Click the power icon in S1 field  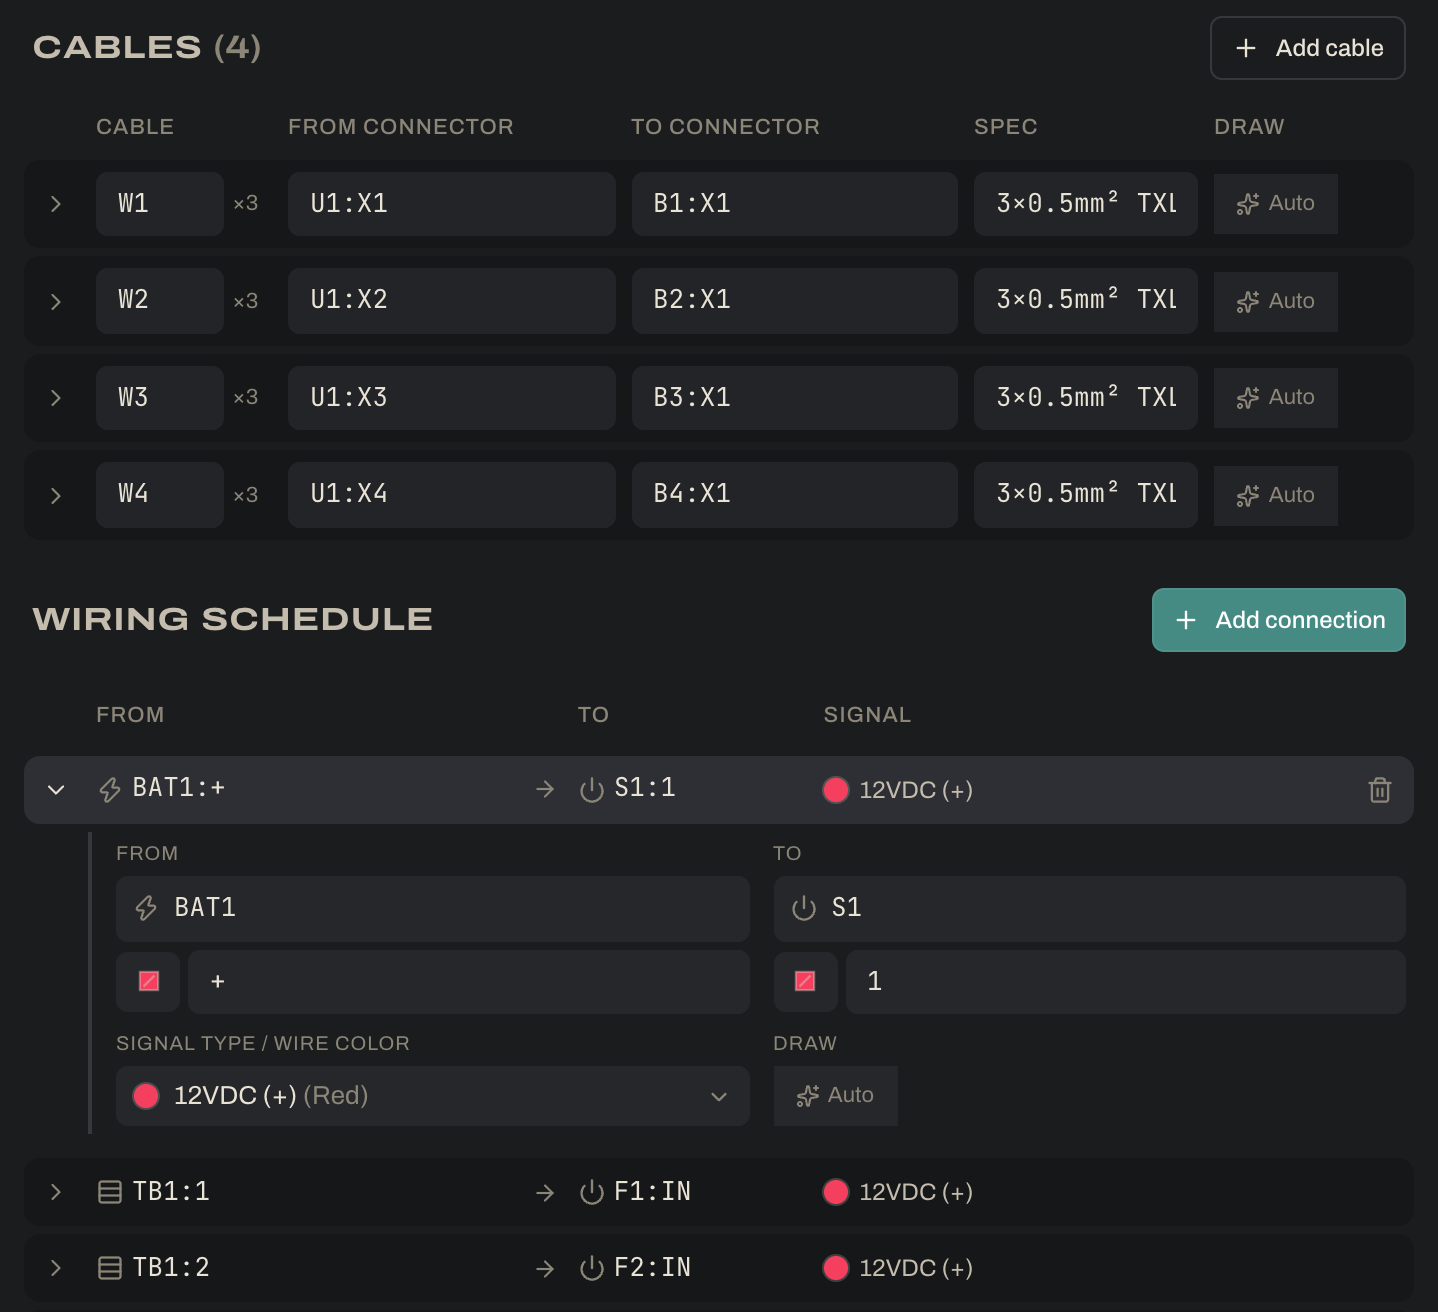point(804,908)
